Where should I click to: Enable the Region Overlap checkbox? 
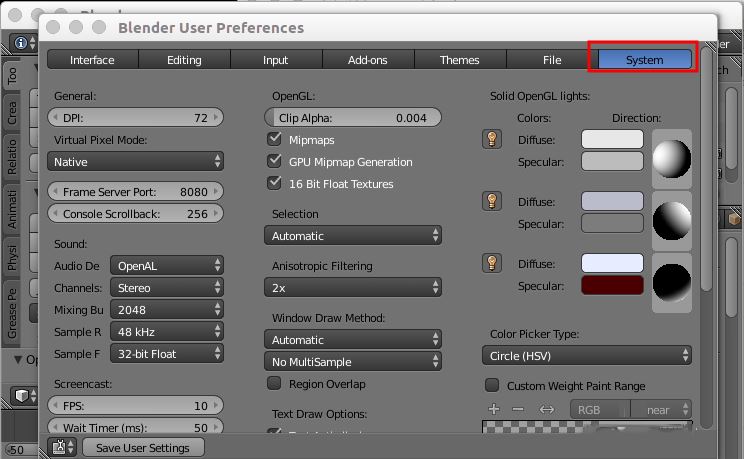274,383
